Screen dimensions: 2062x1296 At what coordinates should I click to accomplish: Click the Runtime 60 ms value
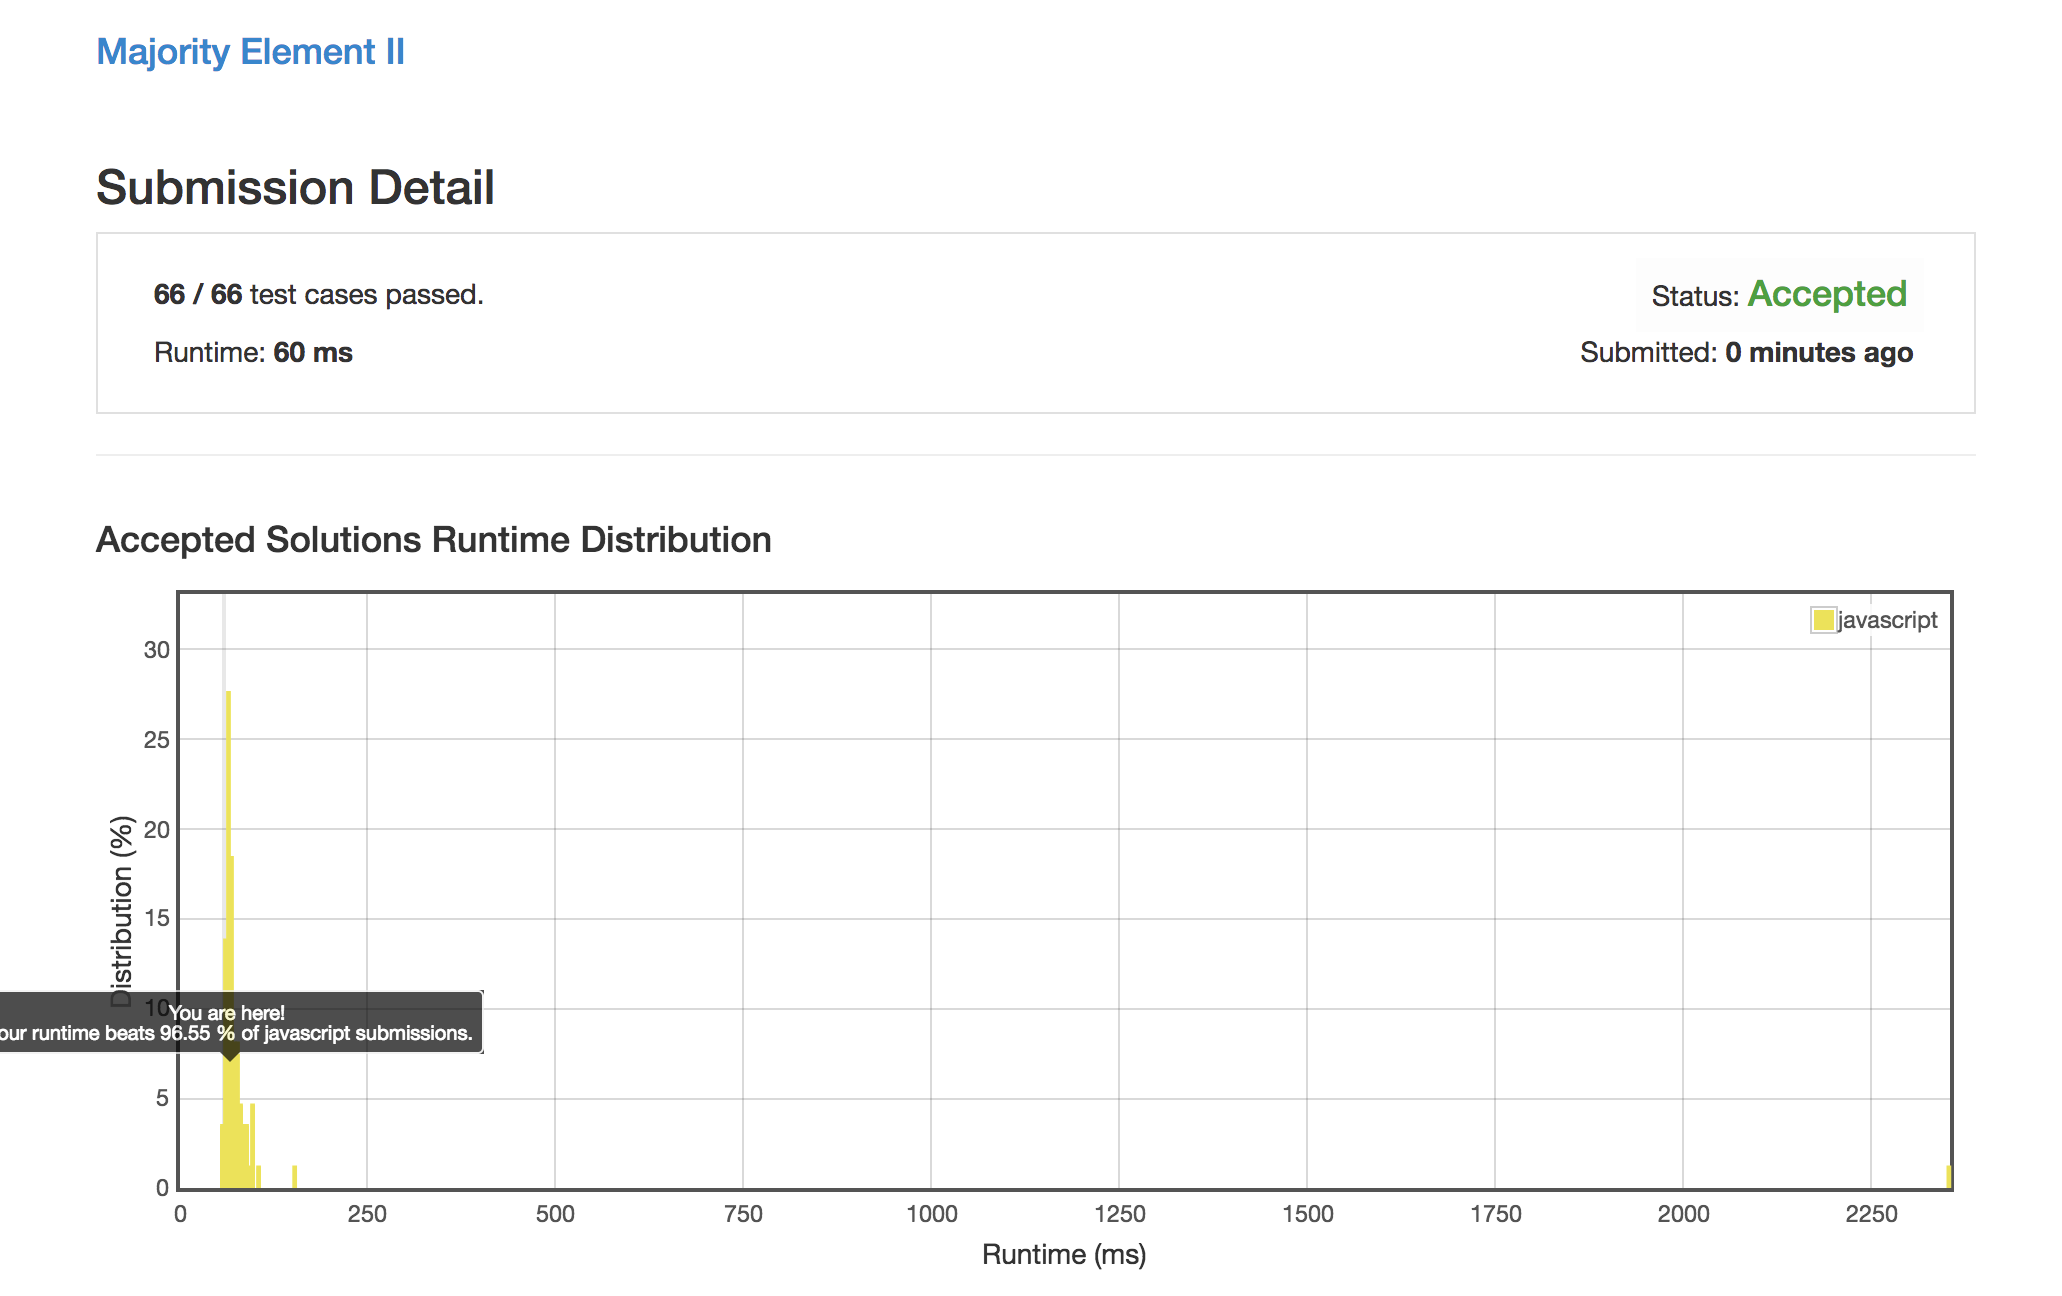(x=312, y=353)
